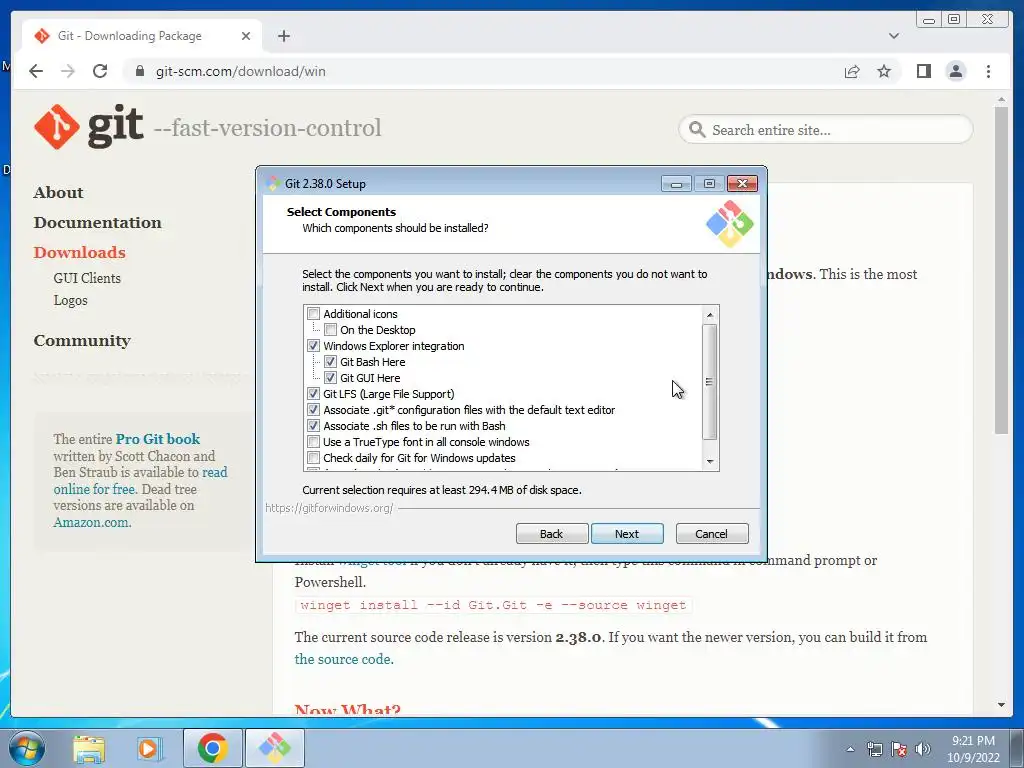Open Windows Media Player from taskbar
The width and height of the screenshot is (1024, 768).
point(149,749)
